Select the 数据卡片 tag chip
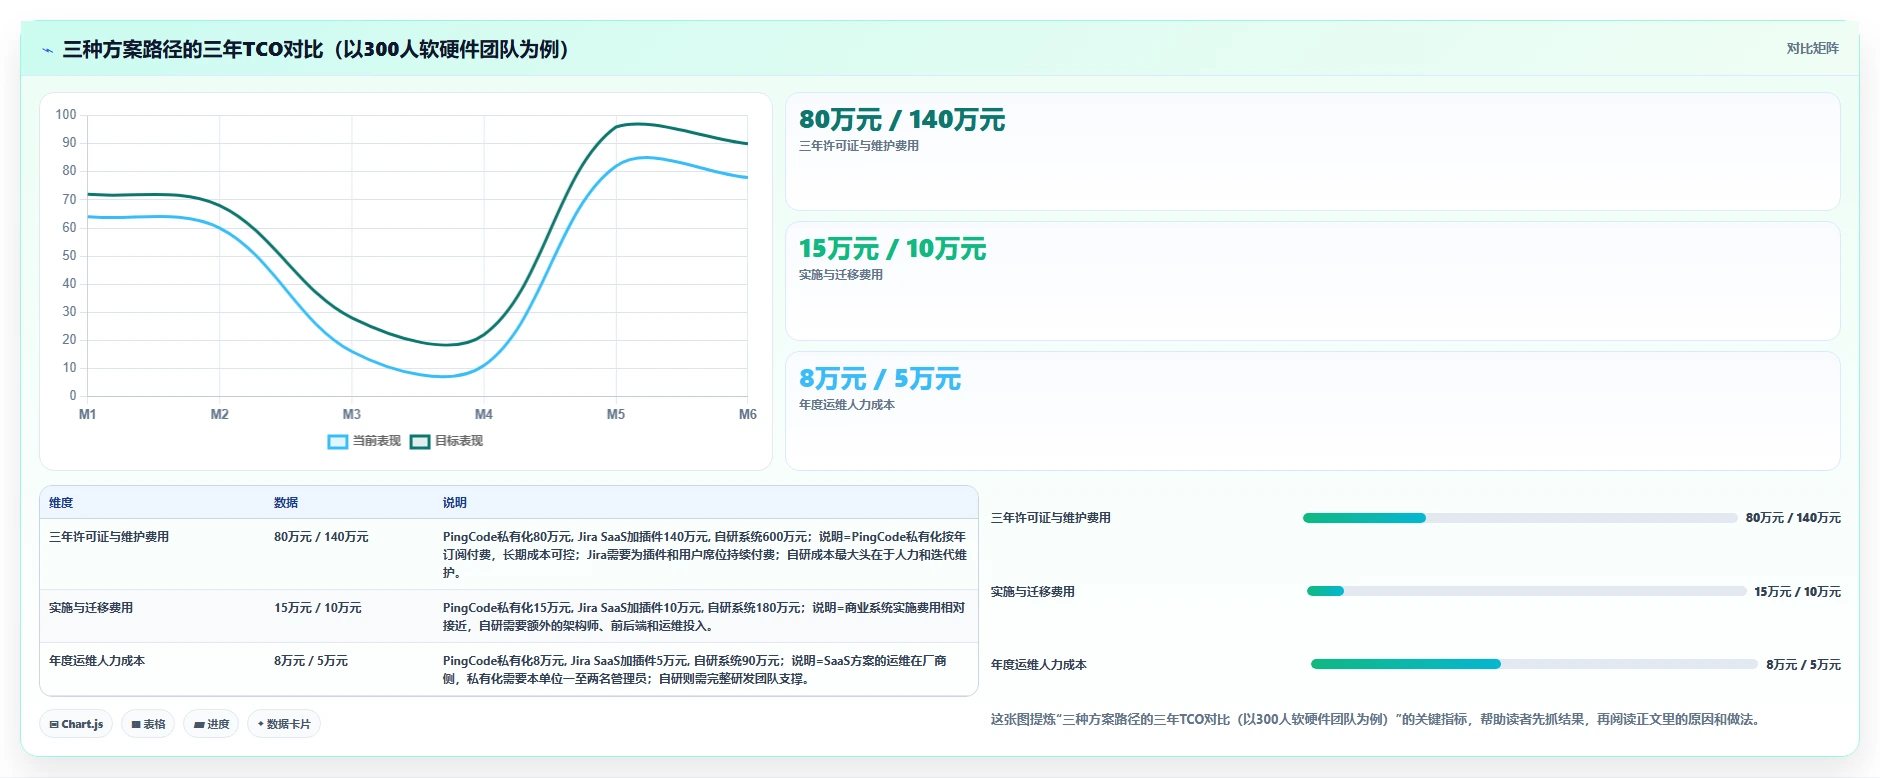1880x778 pixels. coord(284,724)
